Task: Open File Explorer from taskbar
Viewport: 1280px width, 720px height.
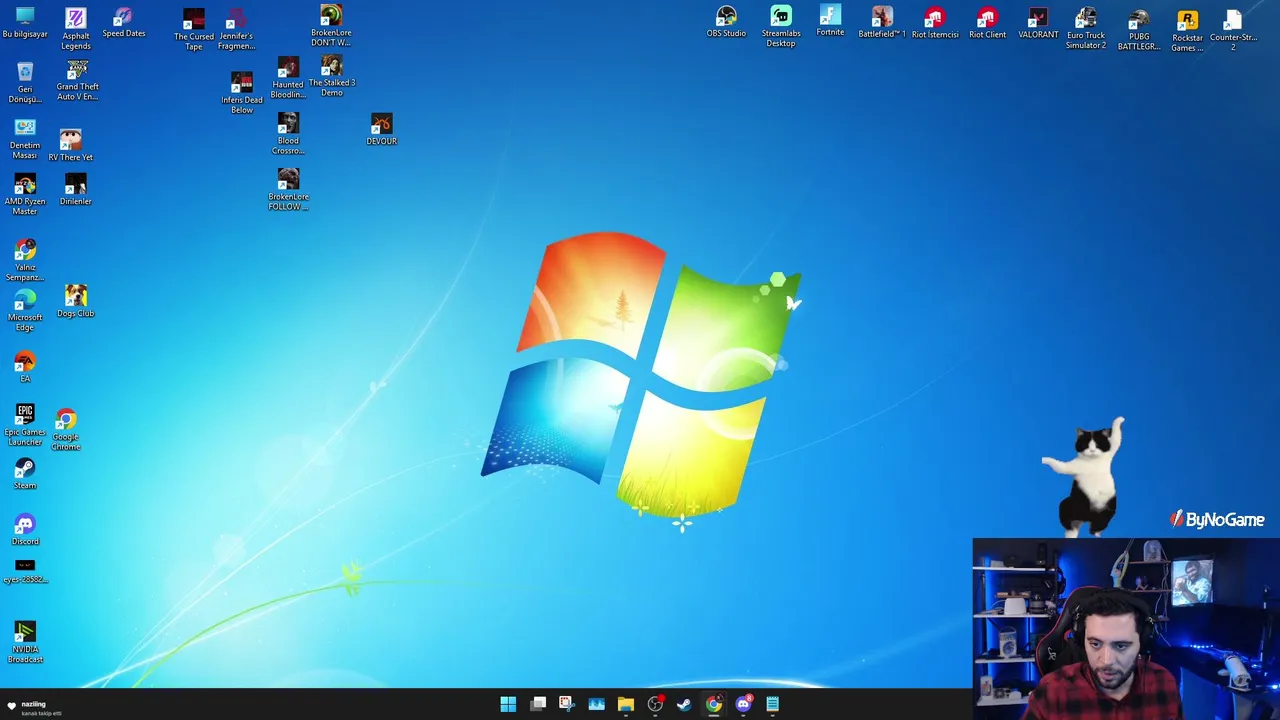Action: (x=625, y=704)
